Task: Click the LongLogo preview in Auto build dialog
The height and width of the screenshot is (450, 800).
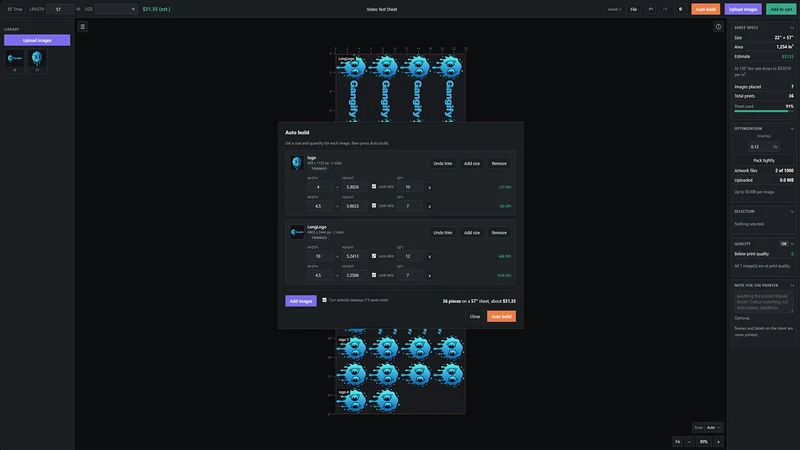Action: coord(297,232)
